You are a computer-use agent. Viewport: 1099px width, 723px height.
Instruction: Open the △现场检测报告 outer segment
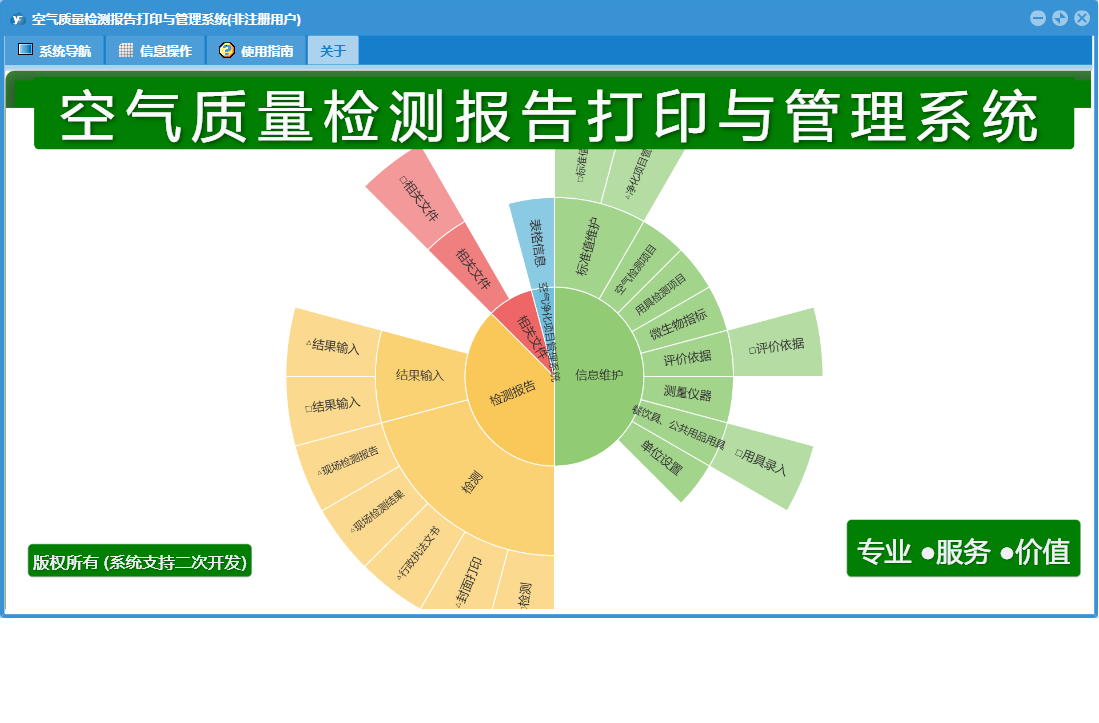coord(348,461)
